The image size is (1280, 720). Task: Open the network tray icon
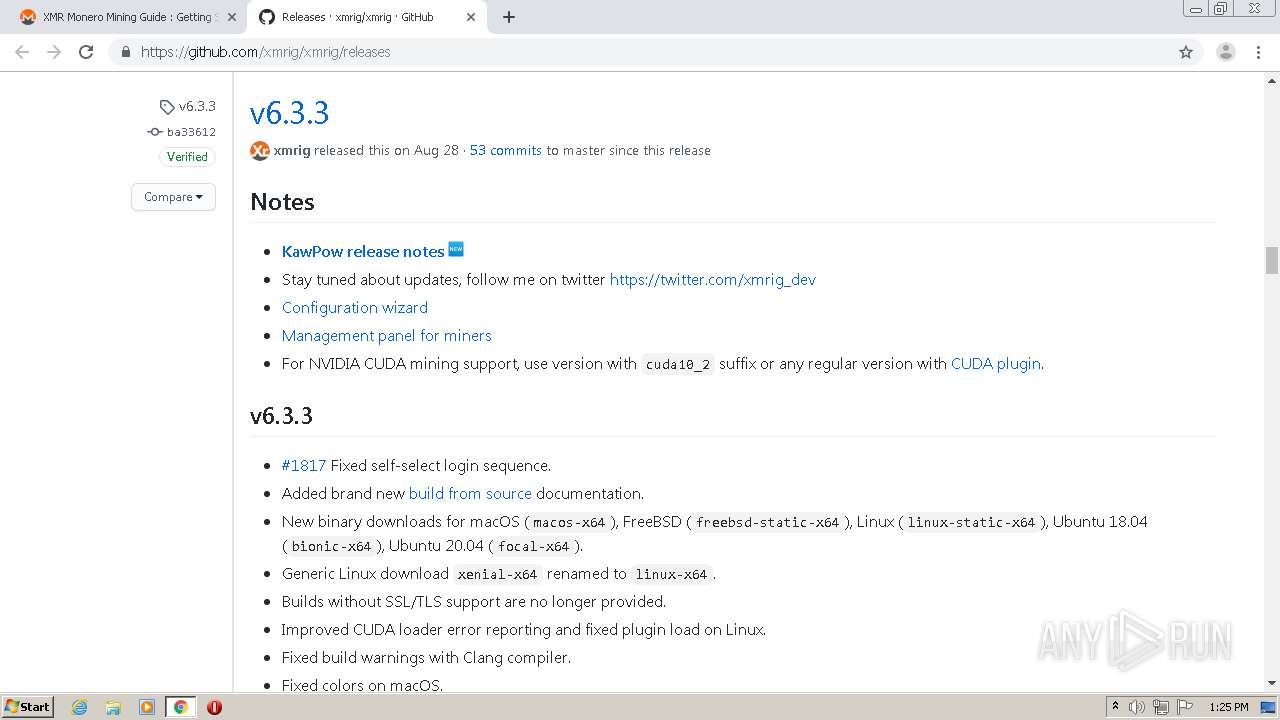click(1161, 707)
